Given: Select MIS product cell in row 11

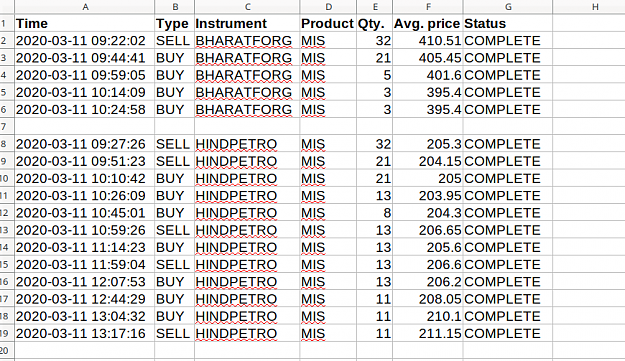Looking at the screenshot, I should 328,195.
